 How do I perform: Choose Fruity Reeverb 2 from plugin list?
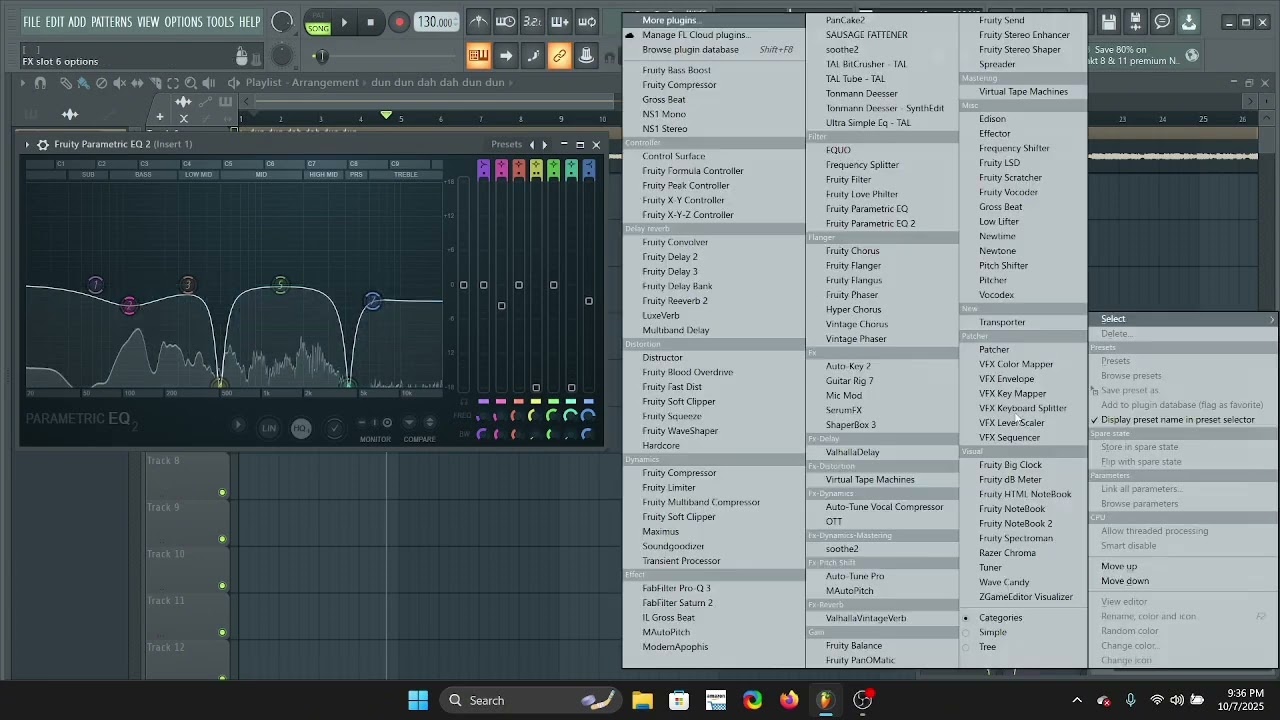click(x=675, y=301)
